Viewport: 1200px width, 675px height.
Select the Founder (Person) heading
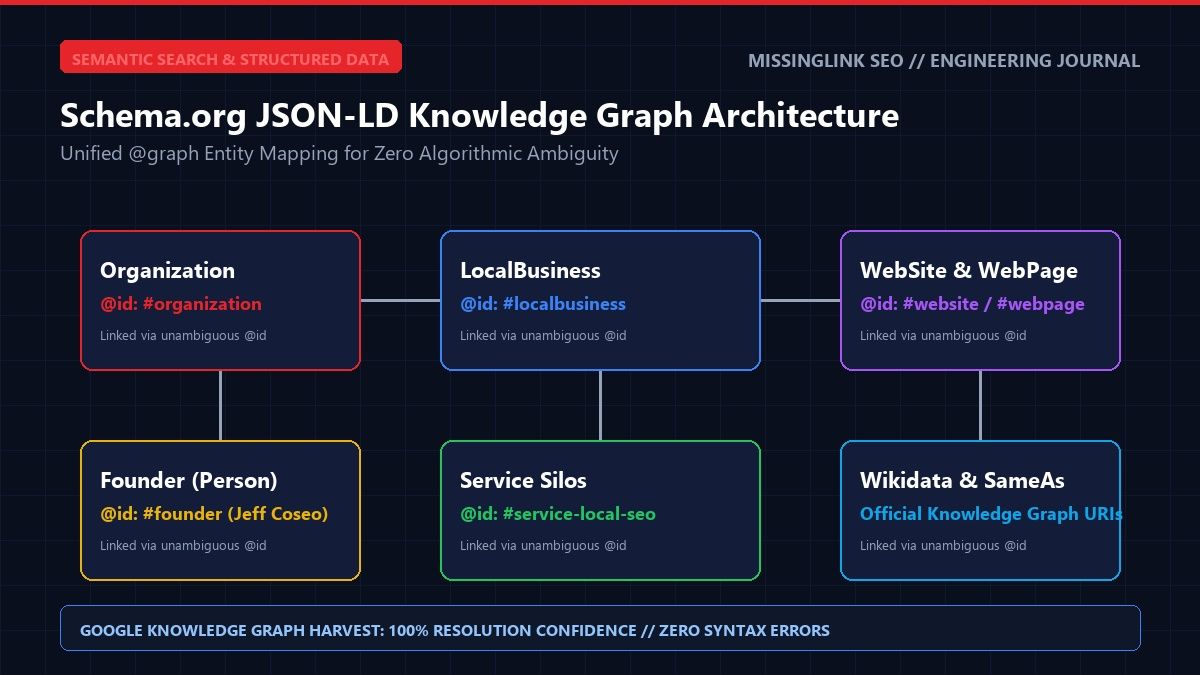(189, 481)
